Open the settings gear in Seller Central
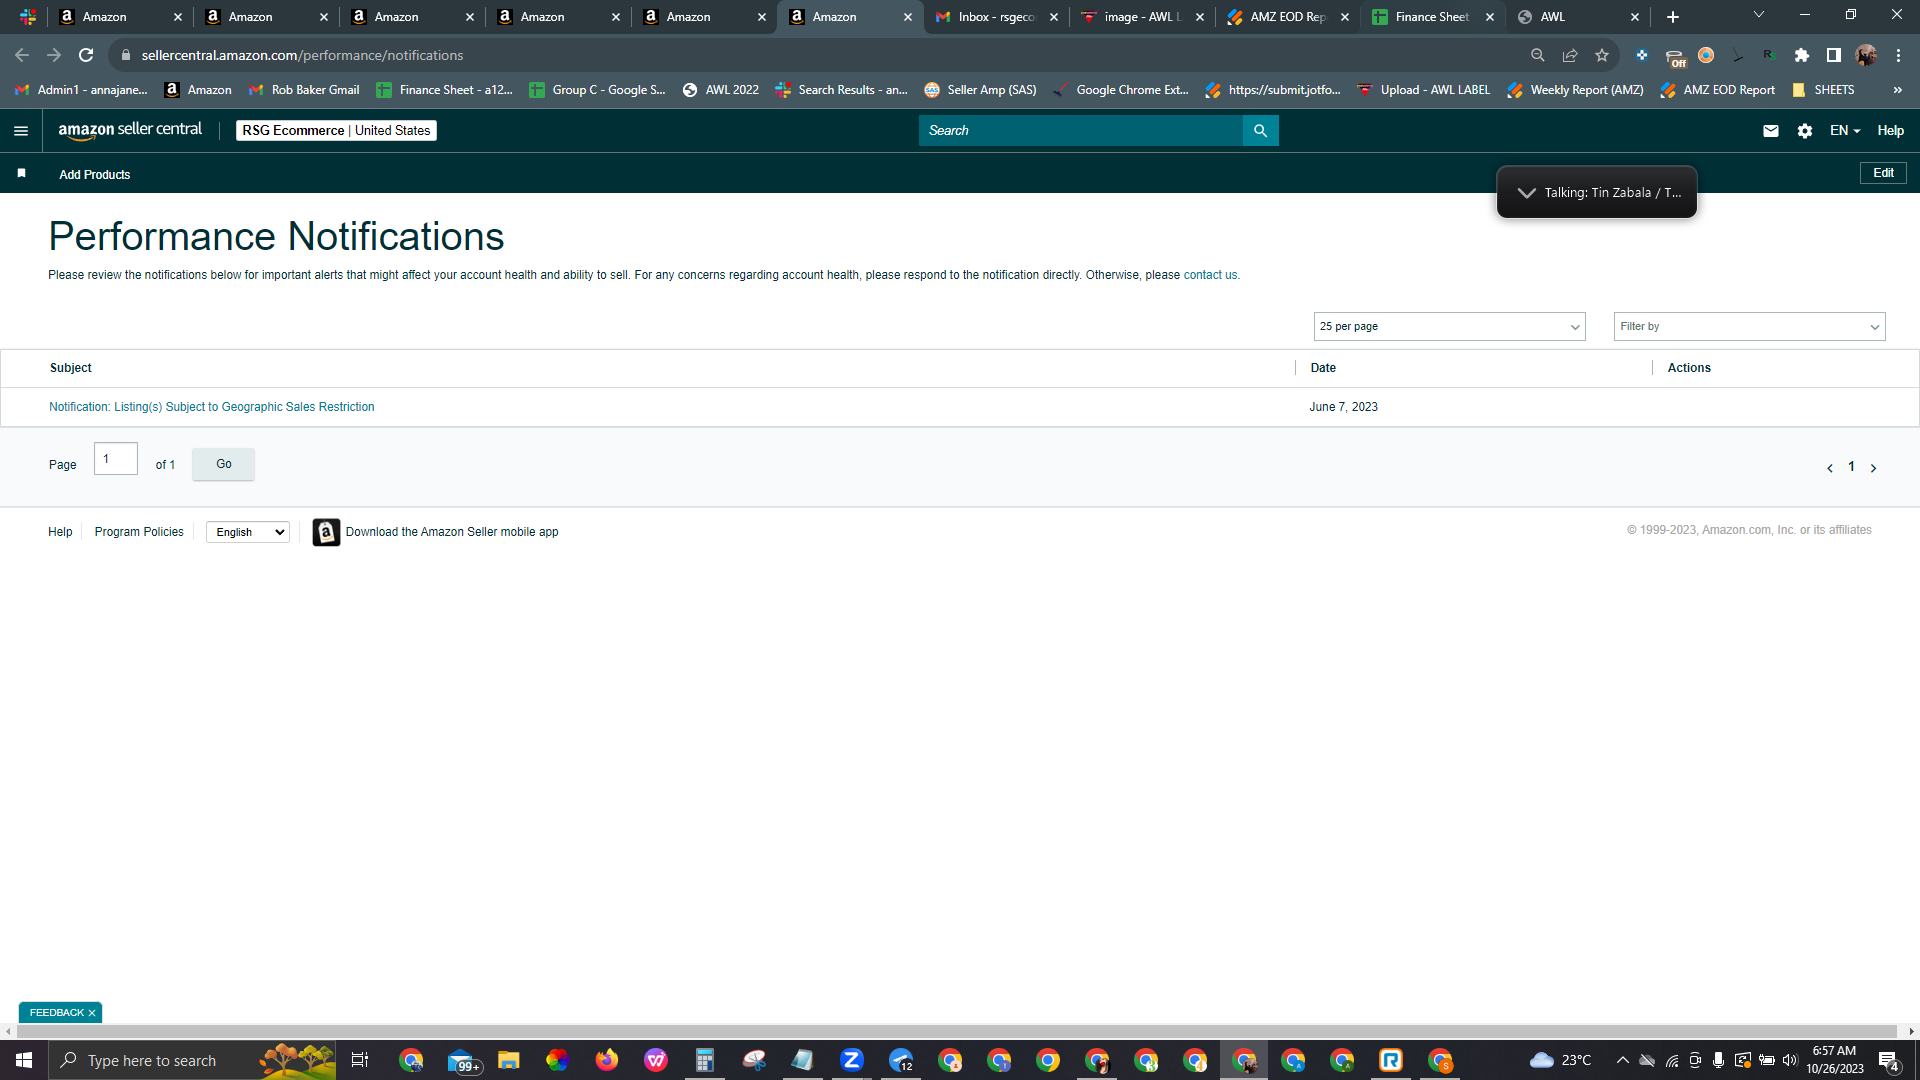The width and height of the screenshot is (1920, 1080). (1805, 131)
